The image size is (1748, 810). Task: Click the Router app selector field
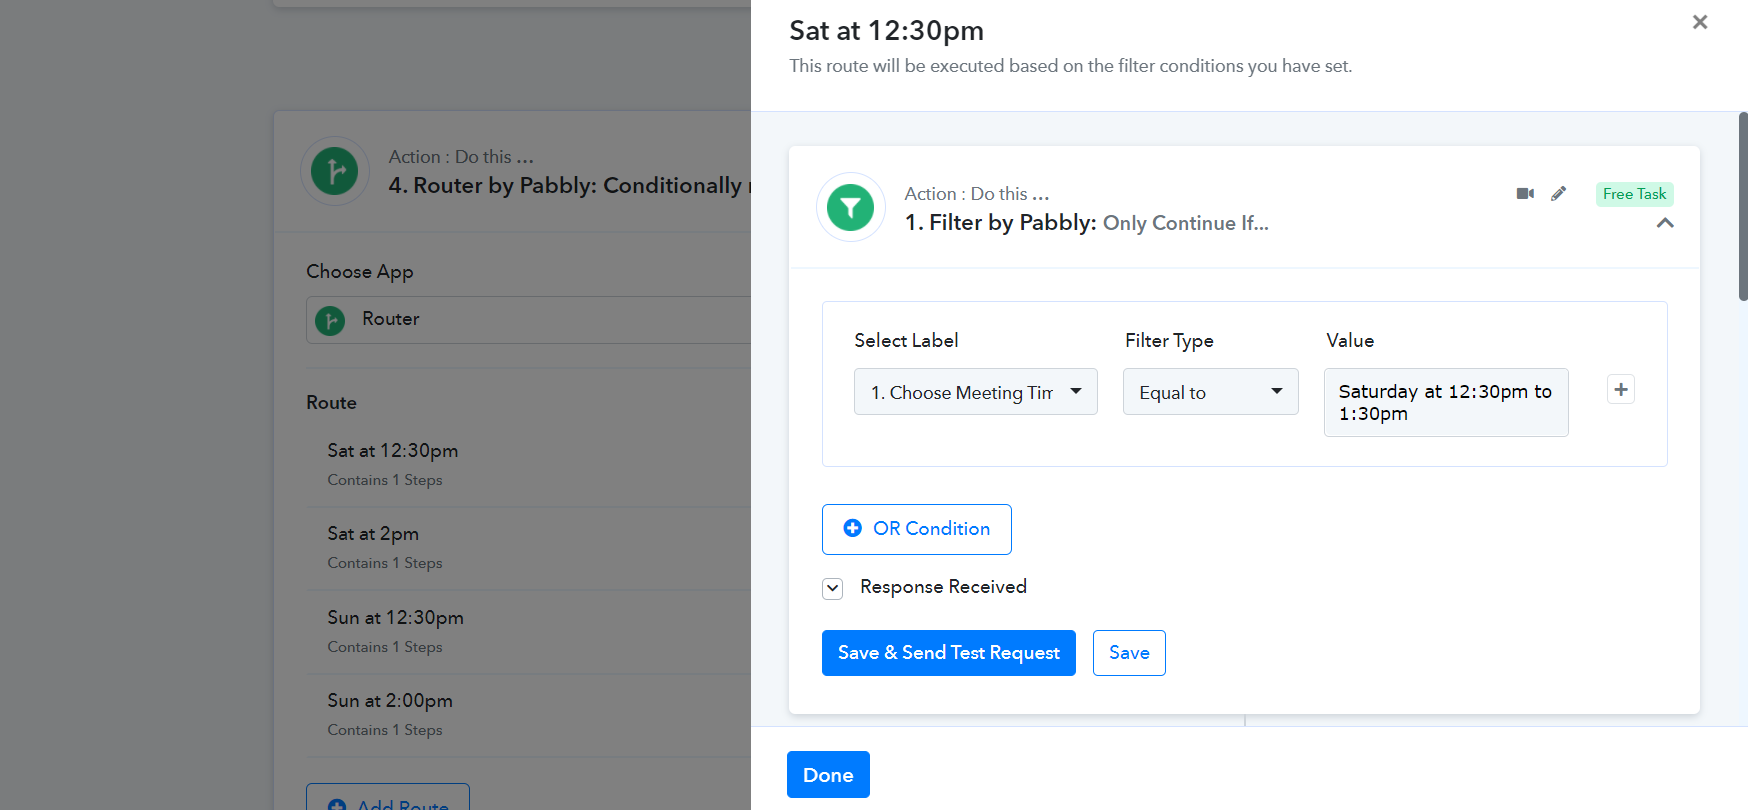point(528,320)
